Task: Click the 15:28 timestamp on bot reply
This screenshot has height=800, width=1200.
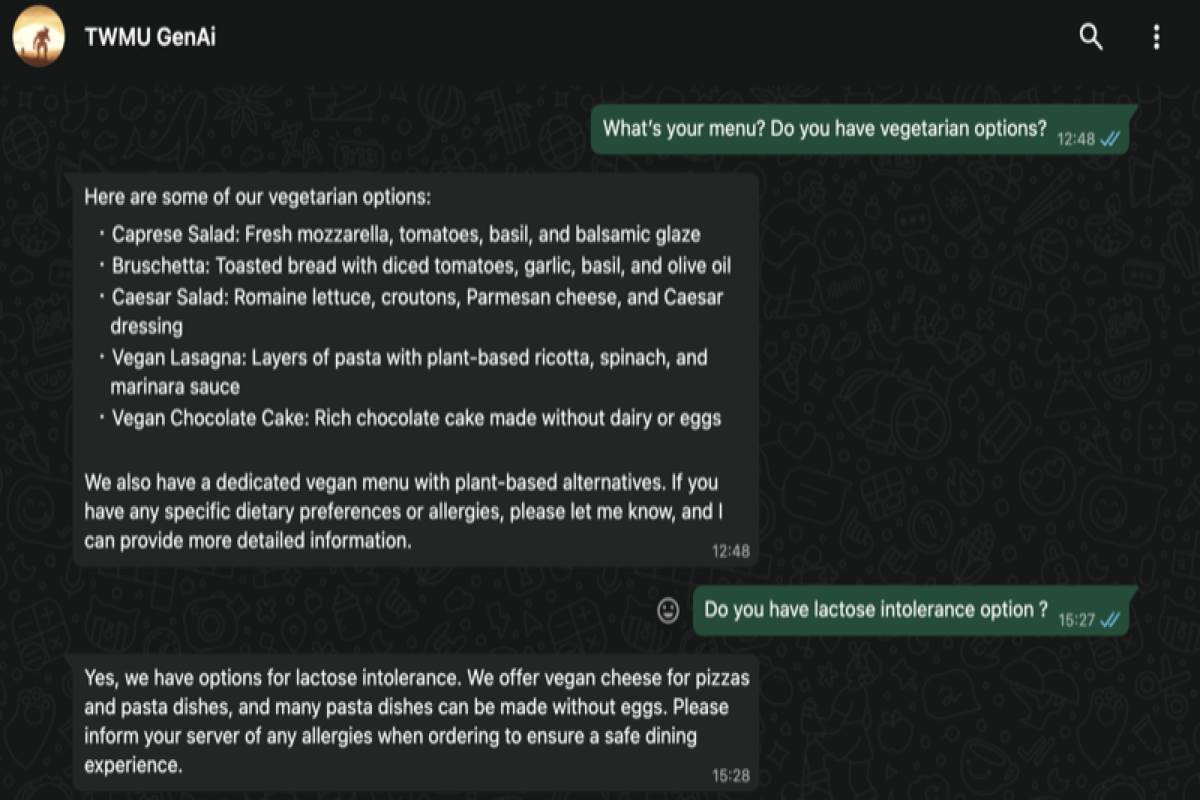Action: [730, 775]
